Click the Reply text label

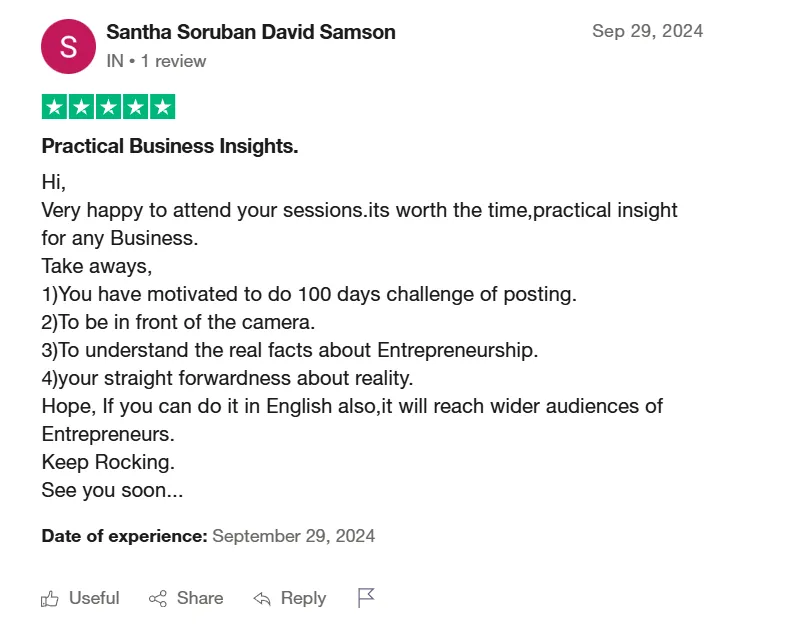[303, 598]
